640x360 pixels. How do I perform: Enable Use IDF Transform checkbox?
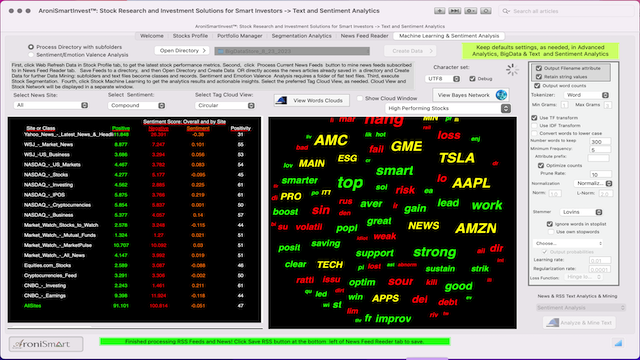[534, 125]
